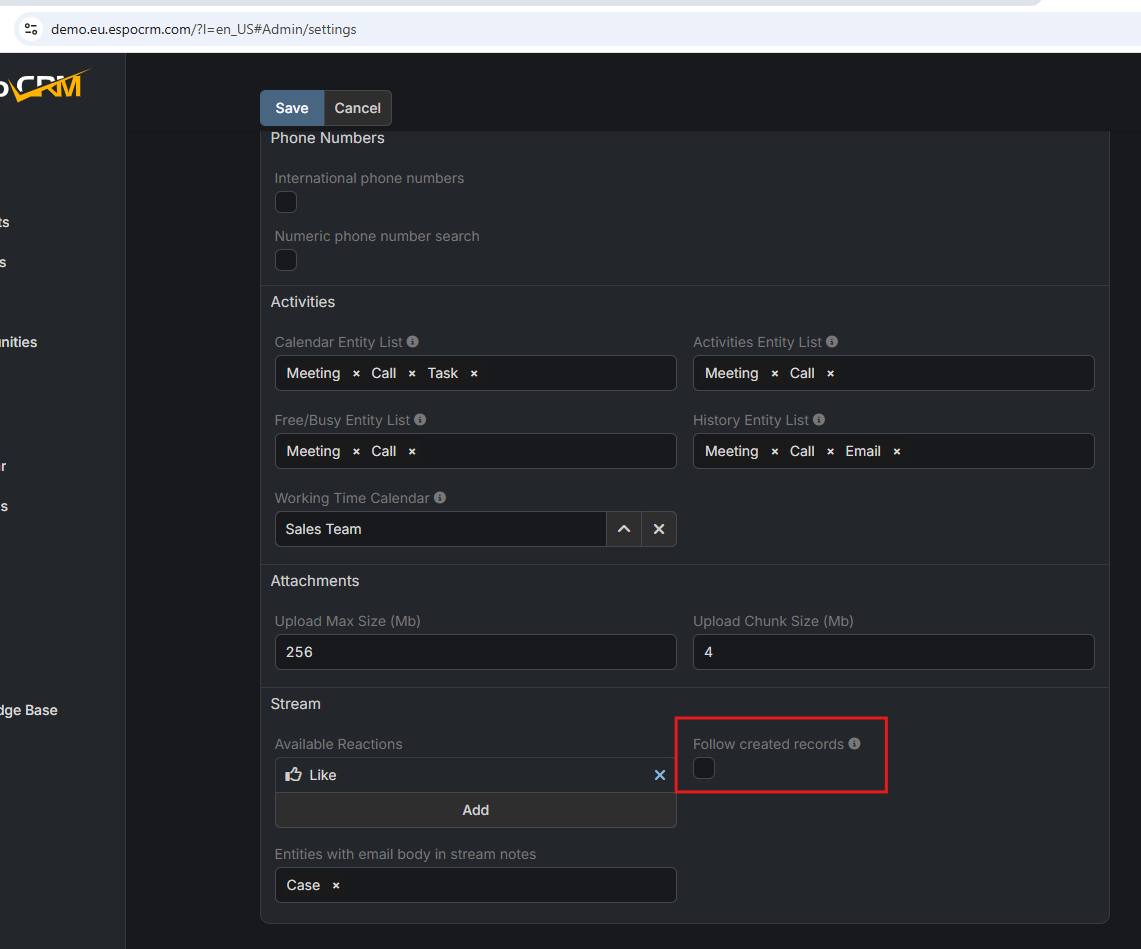Enable International phone numbers checkbox
This screenshot has height=949, width=1141.
pyautogui.click(x=286, y=202)
